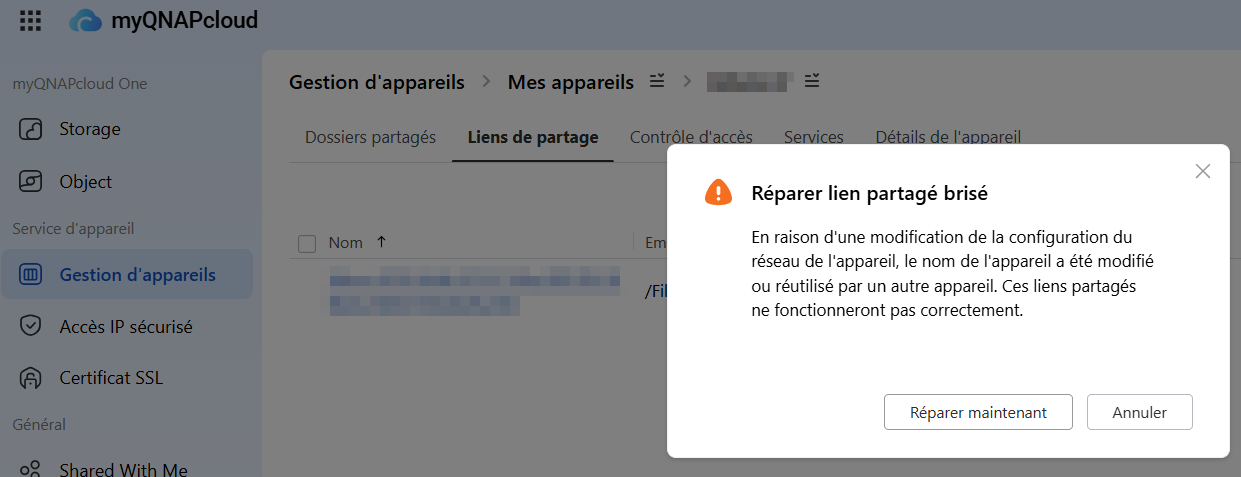Select the Object icon in sidebar

tap(31, 182)
